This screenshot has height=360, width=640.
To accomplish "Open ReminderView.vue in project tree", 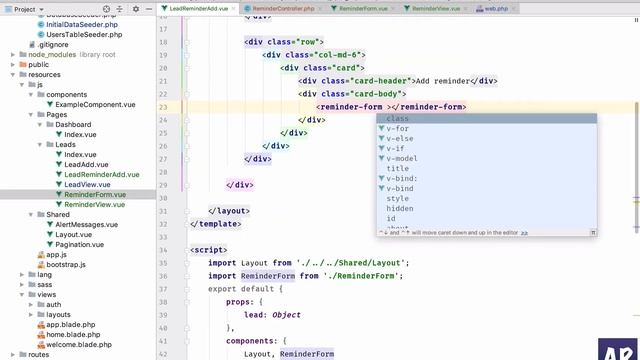I will (94, 204).
